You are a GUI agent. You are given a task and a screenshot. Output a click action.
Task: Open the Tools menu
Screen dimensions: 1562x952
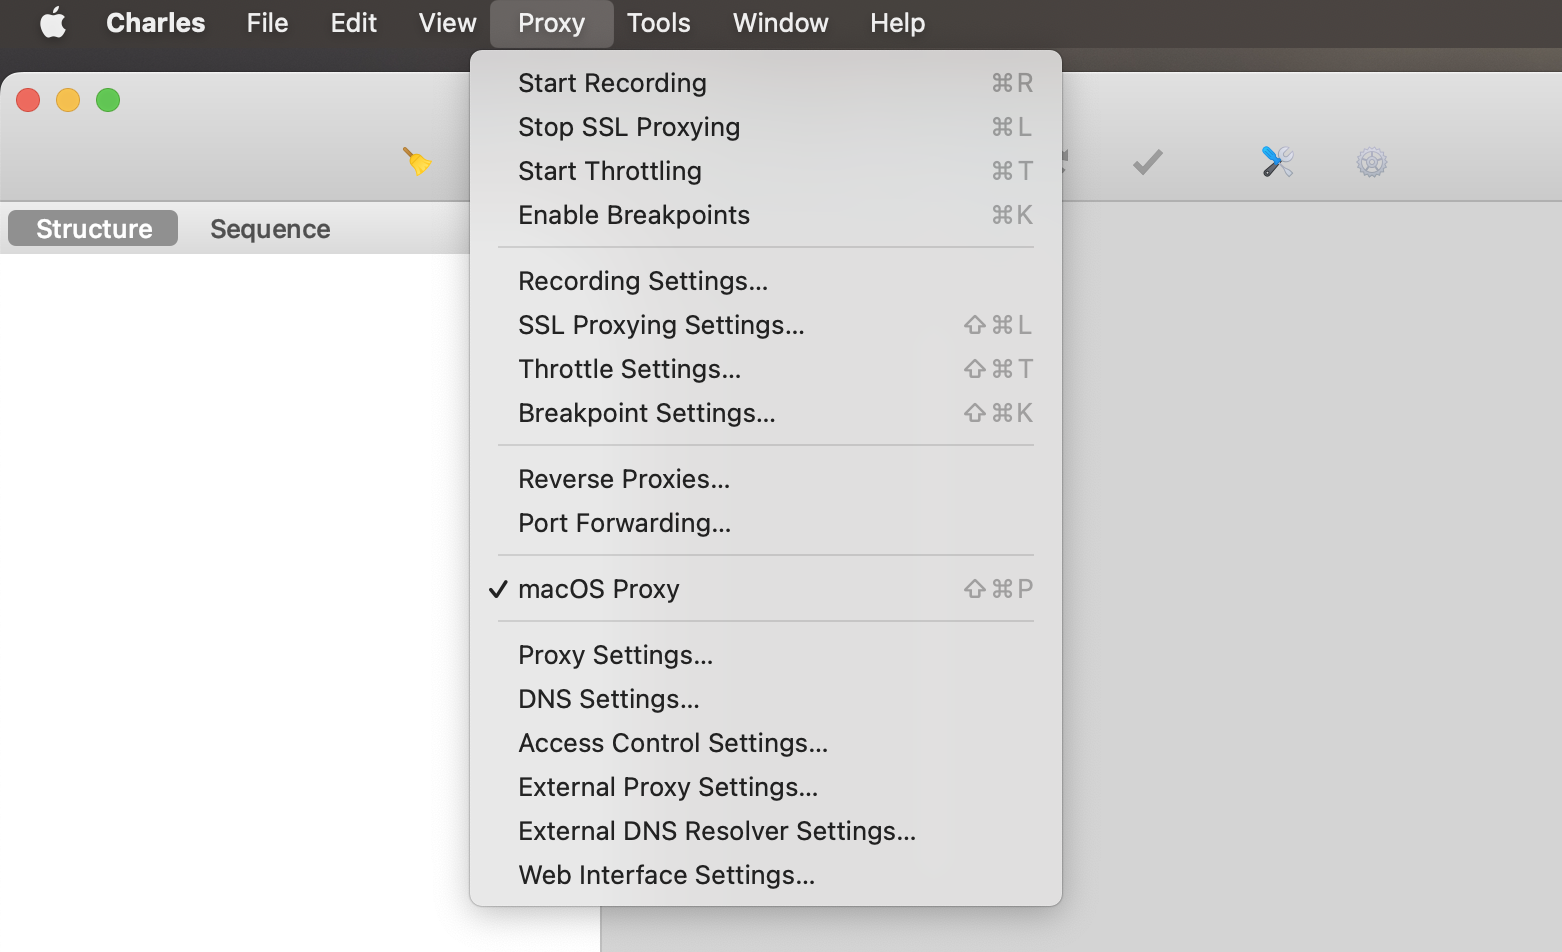[658, 23]
